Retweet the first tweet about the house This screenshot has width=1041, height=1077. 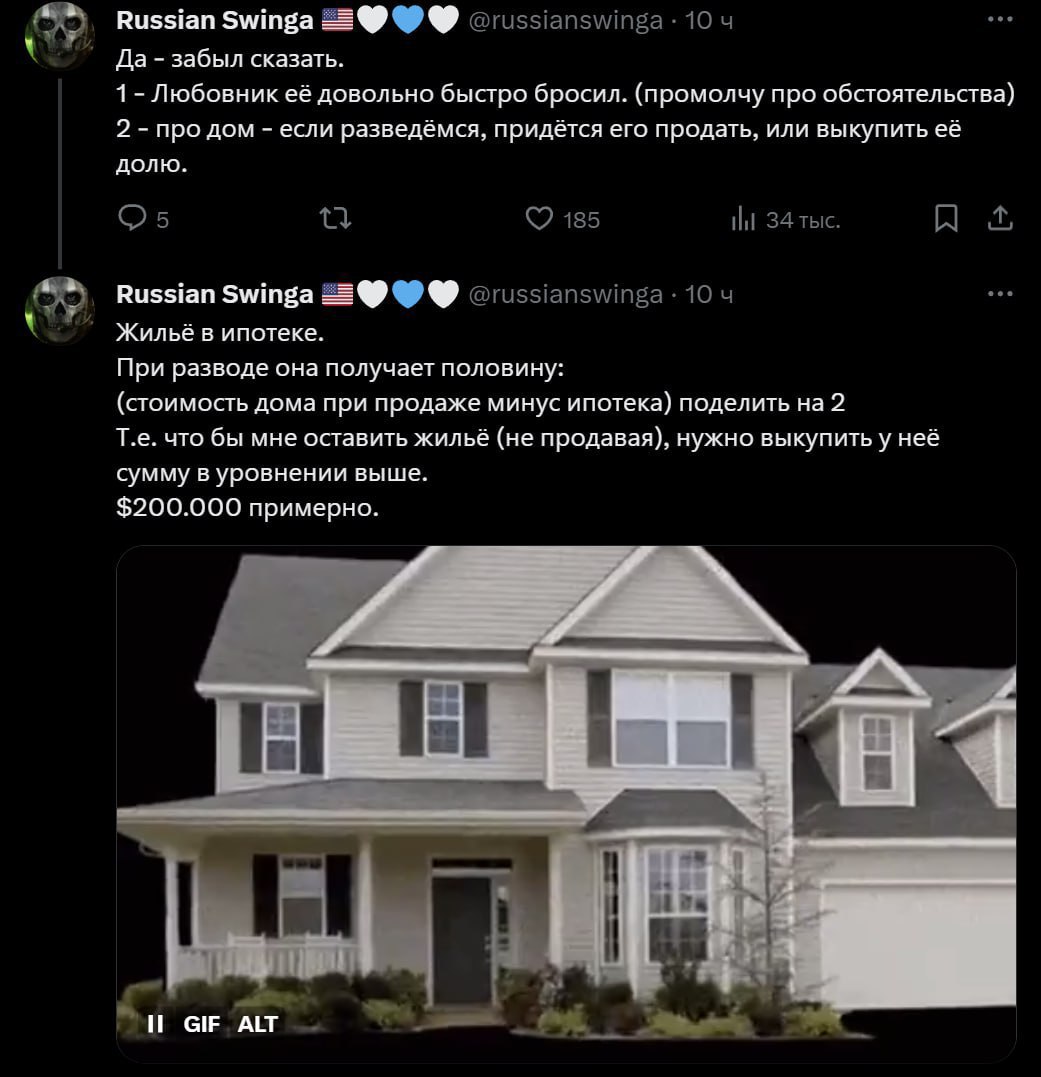tap(335, 219)
